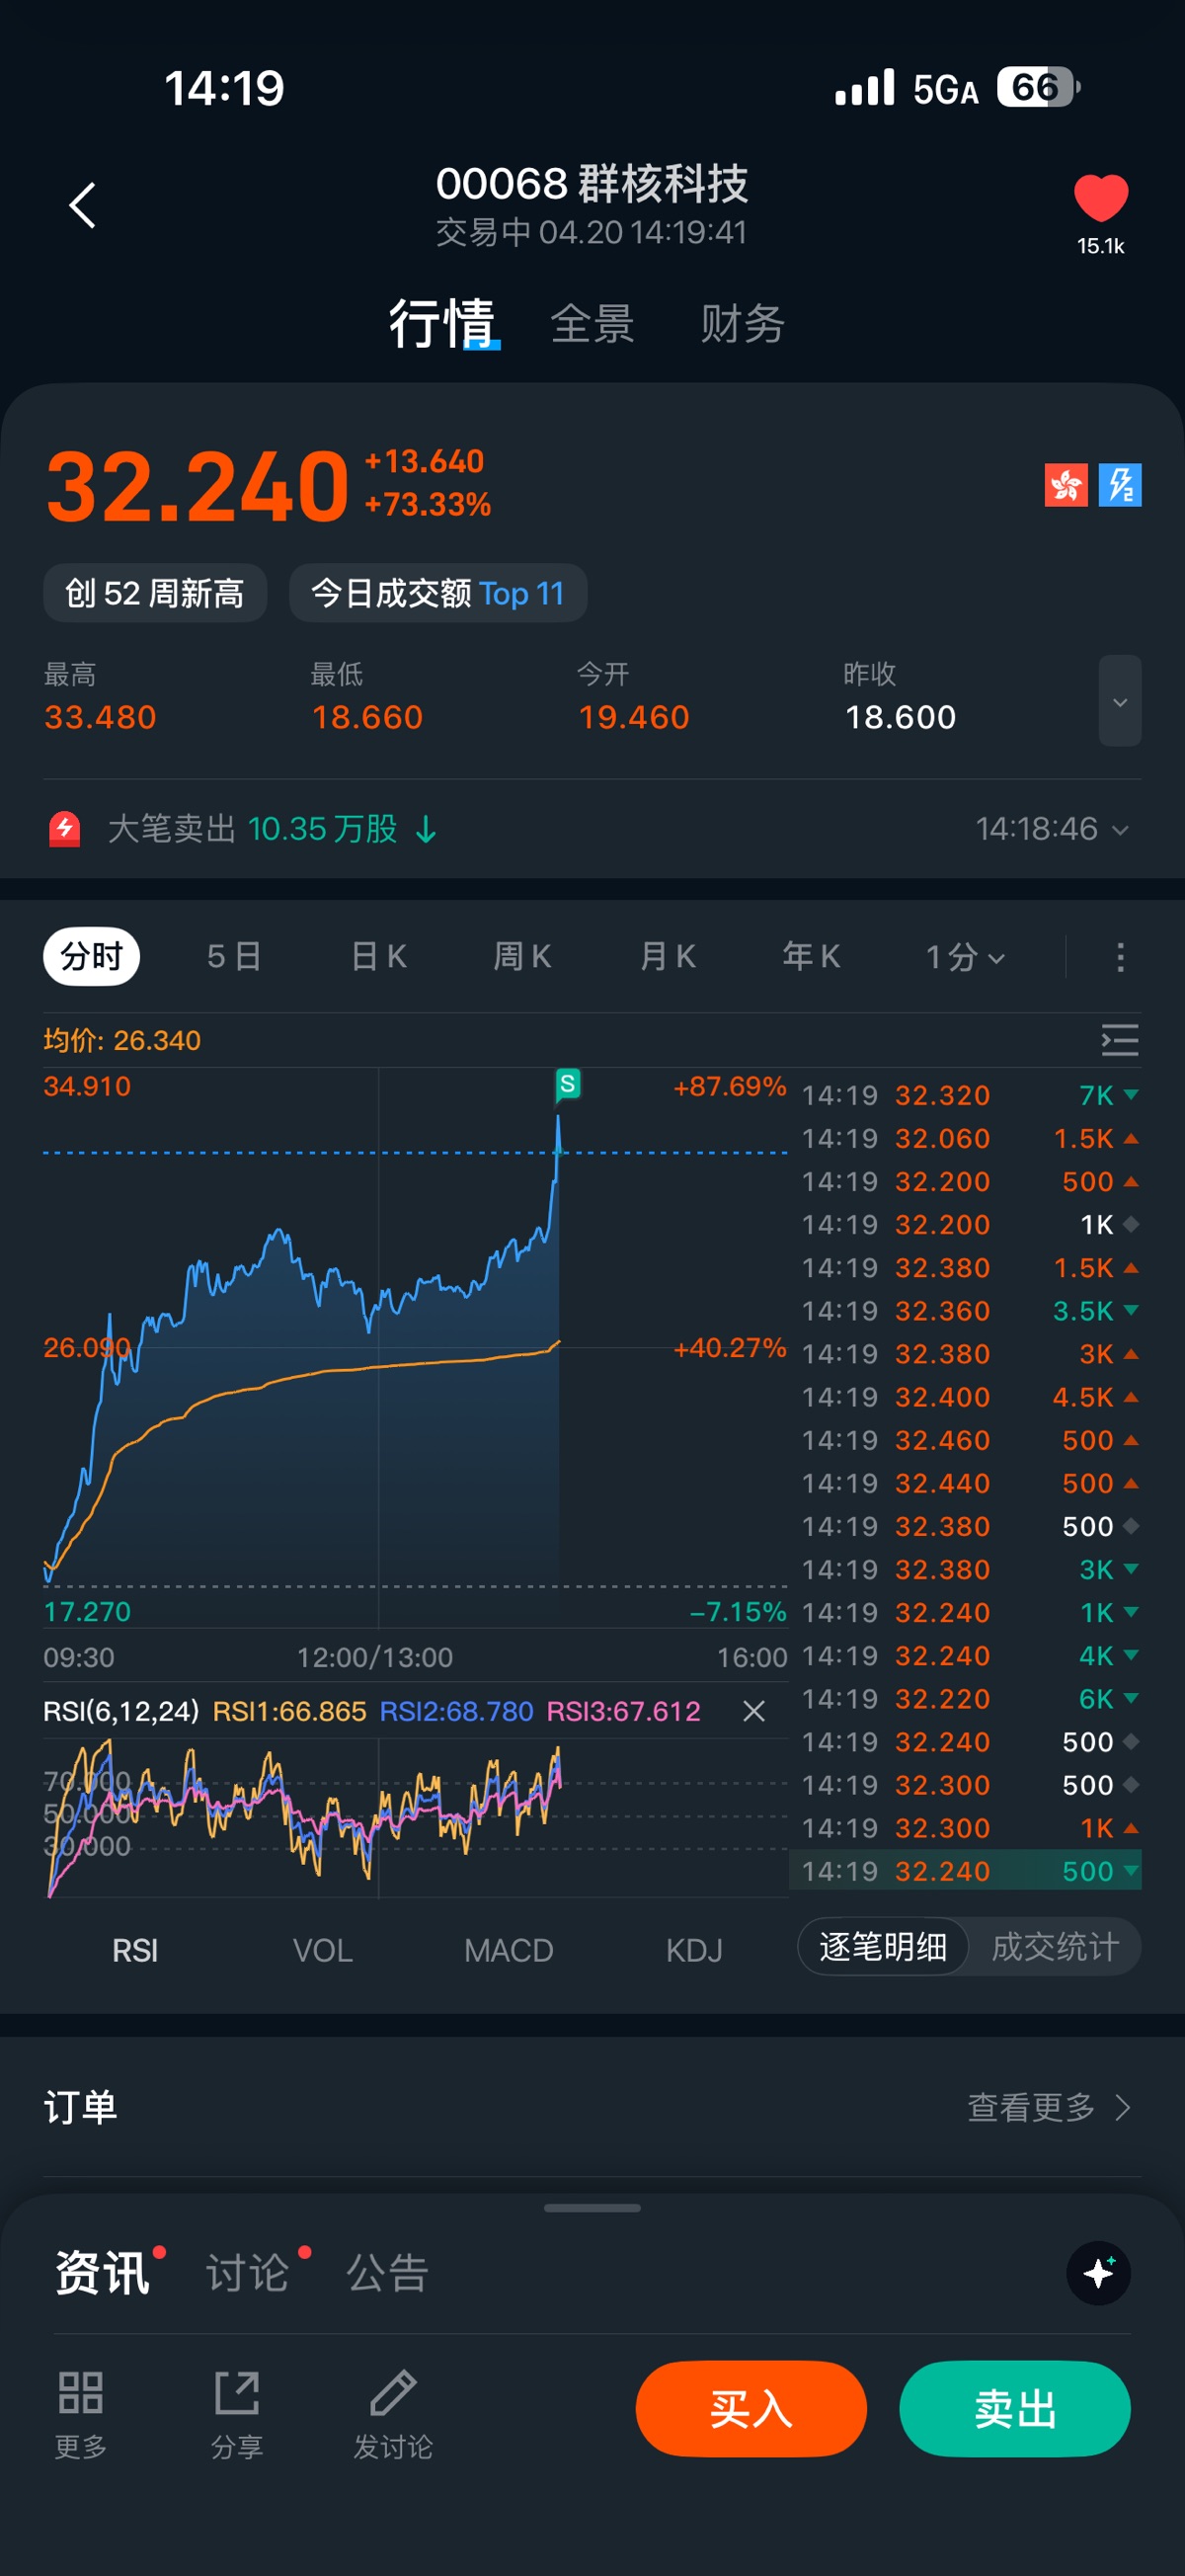Tap the back arrow icon
Image resolution: width=1185 pixels, height=2576 pixels.
coord(83,205)
